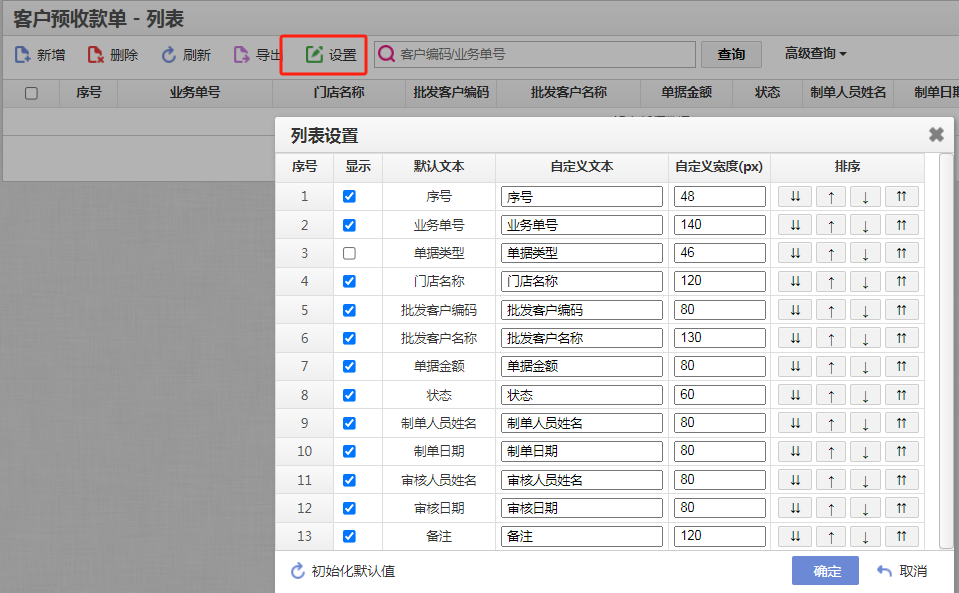
Task: Click 门店名称 column header in list
Action: tap(339, 93)
